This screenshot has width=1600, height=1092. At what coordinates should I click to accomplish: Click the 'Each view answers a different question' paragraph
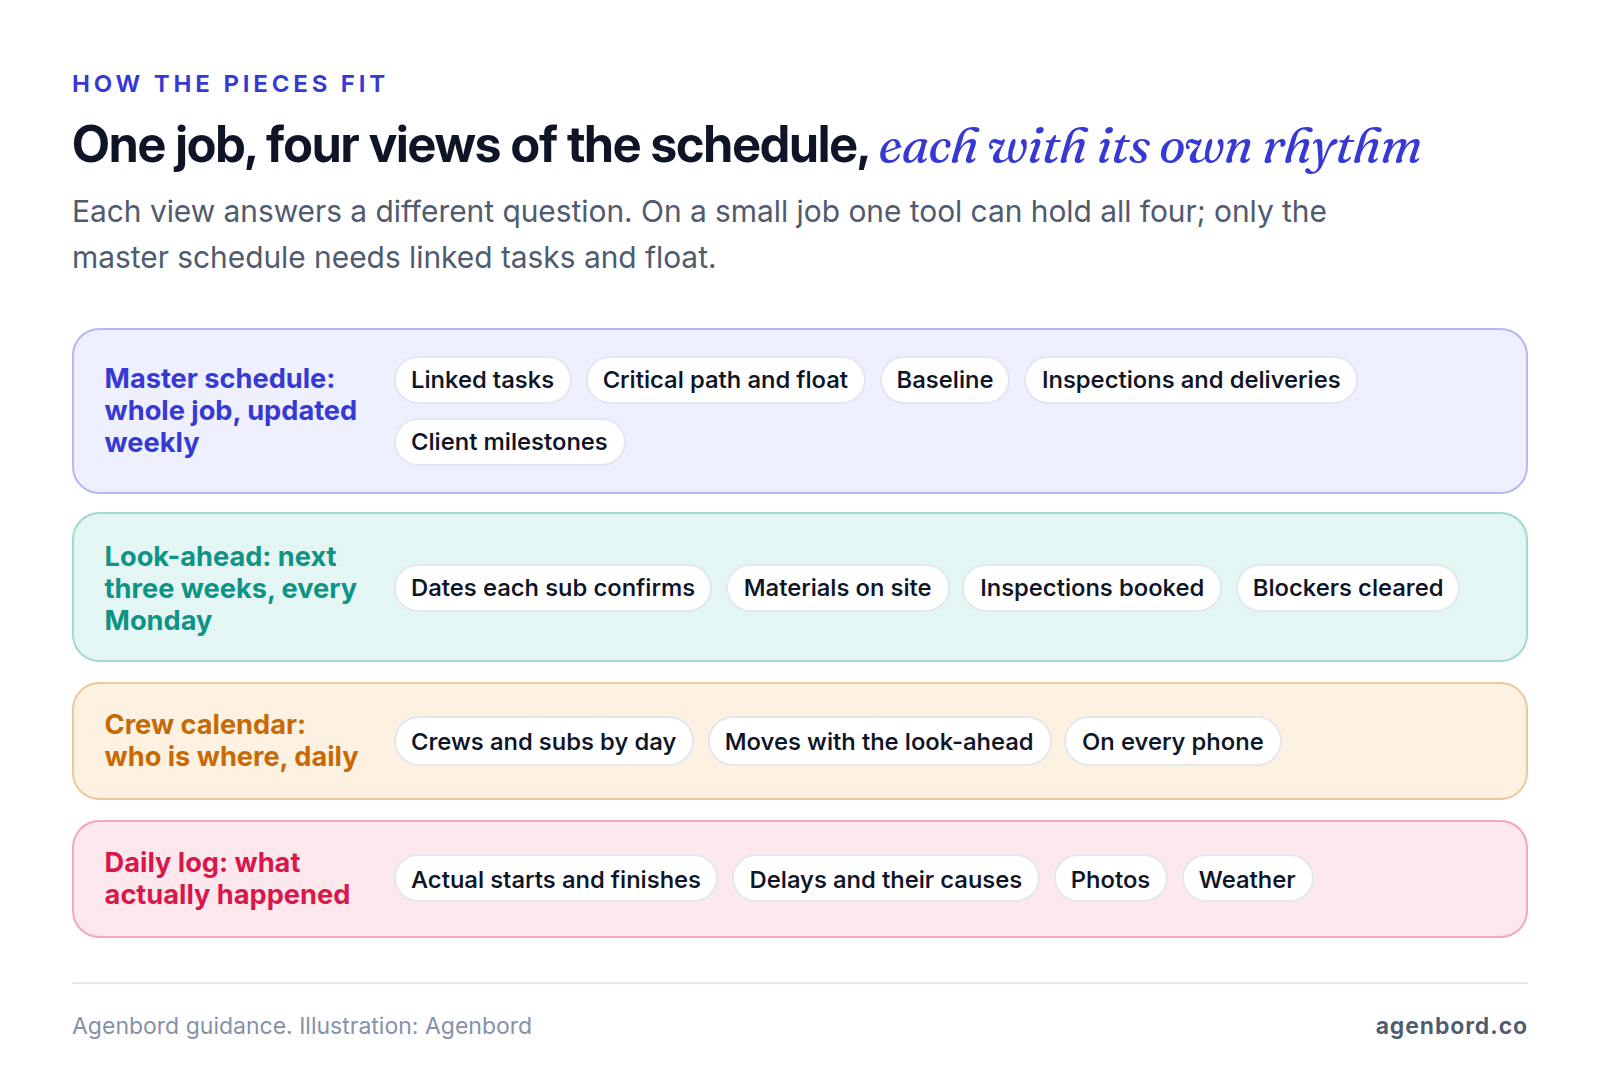click(x=699, y=235)
